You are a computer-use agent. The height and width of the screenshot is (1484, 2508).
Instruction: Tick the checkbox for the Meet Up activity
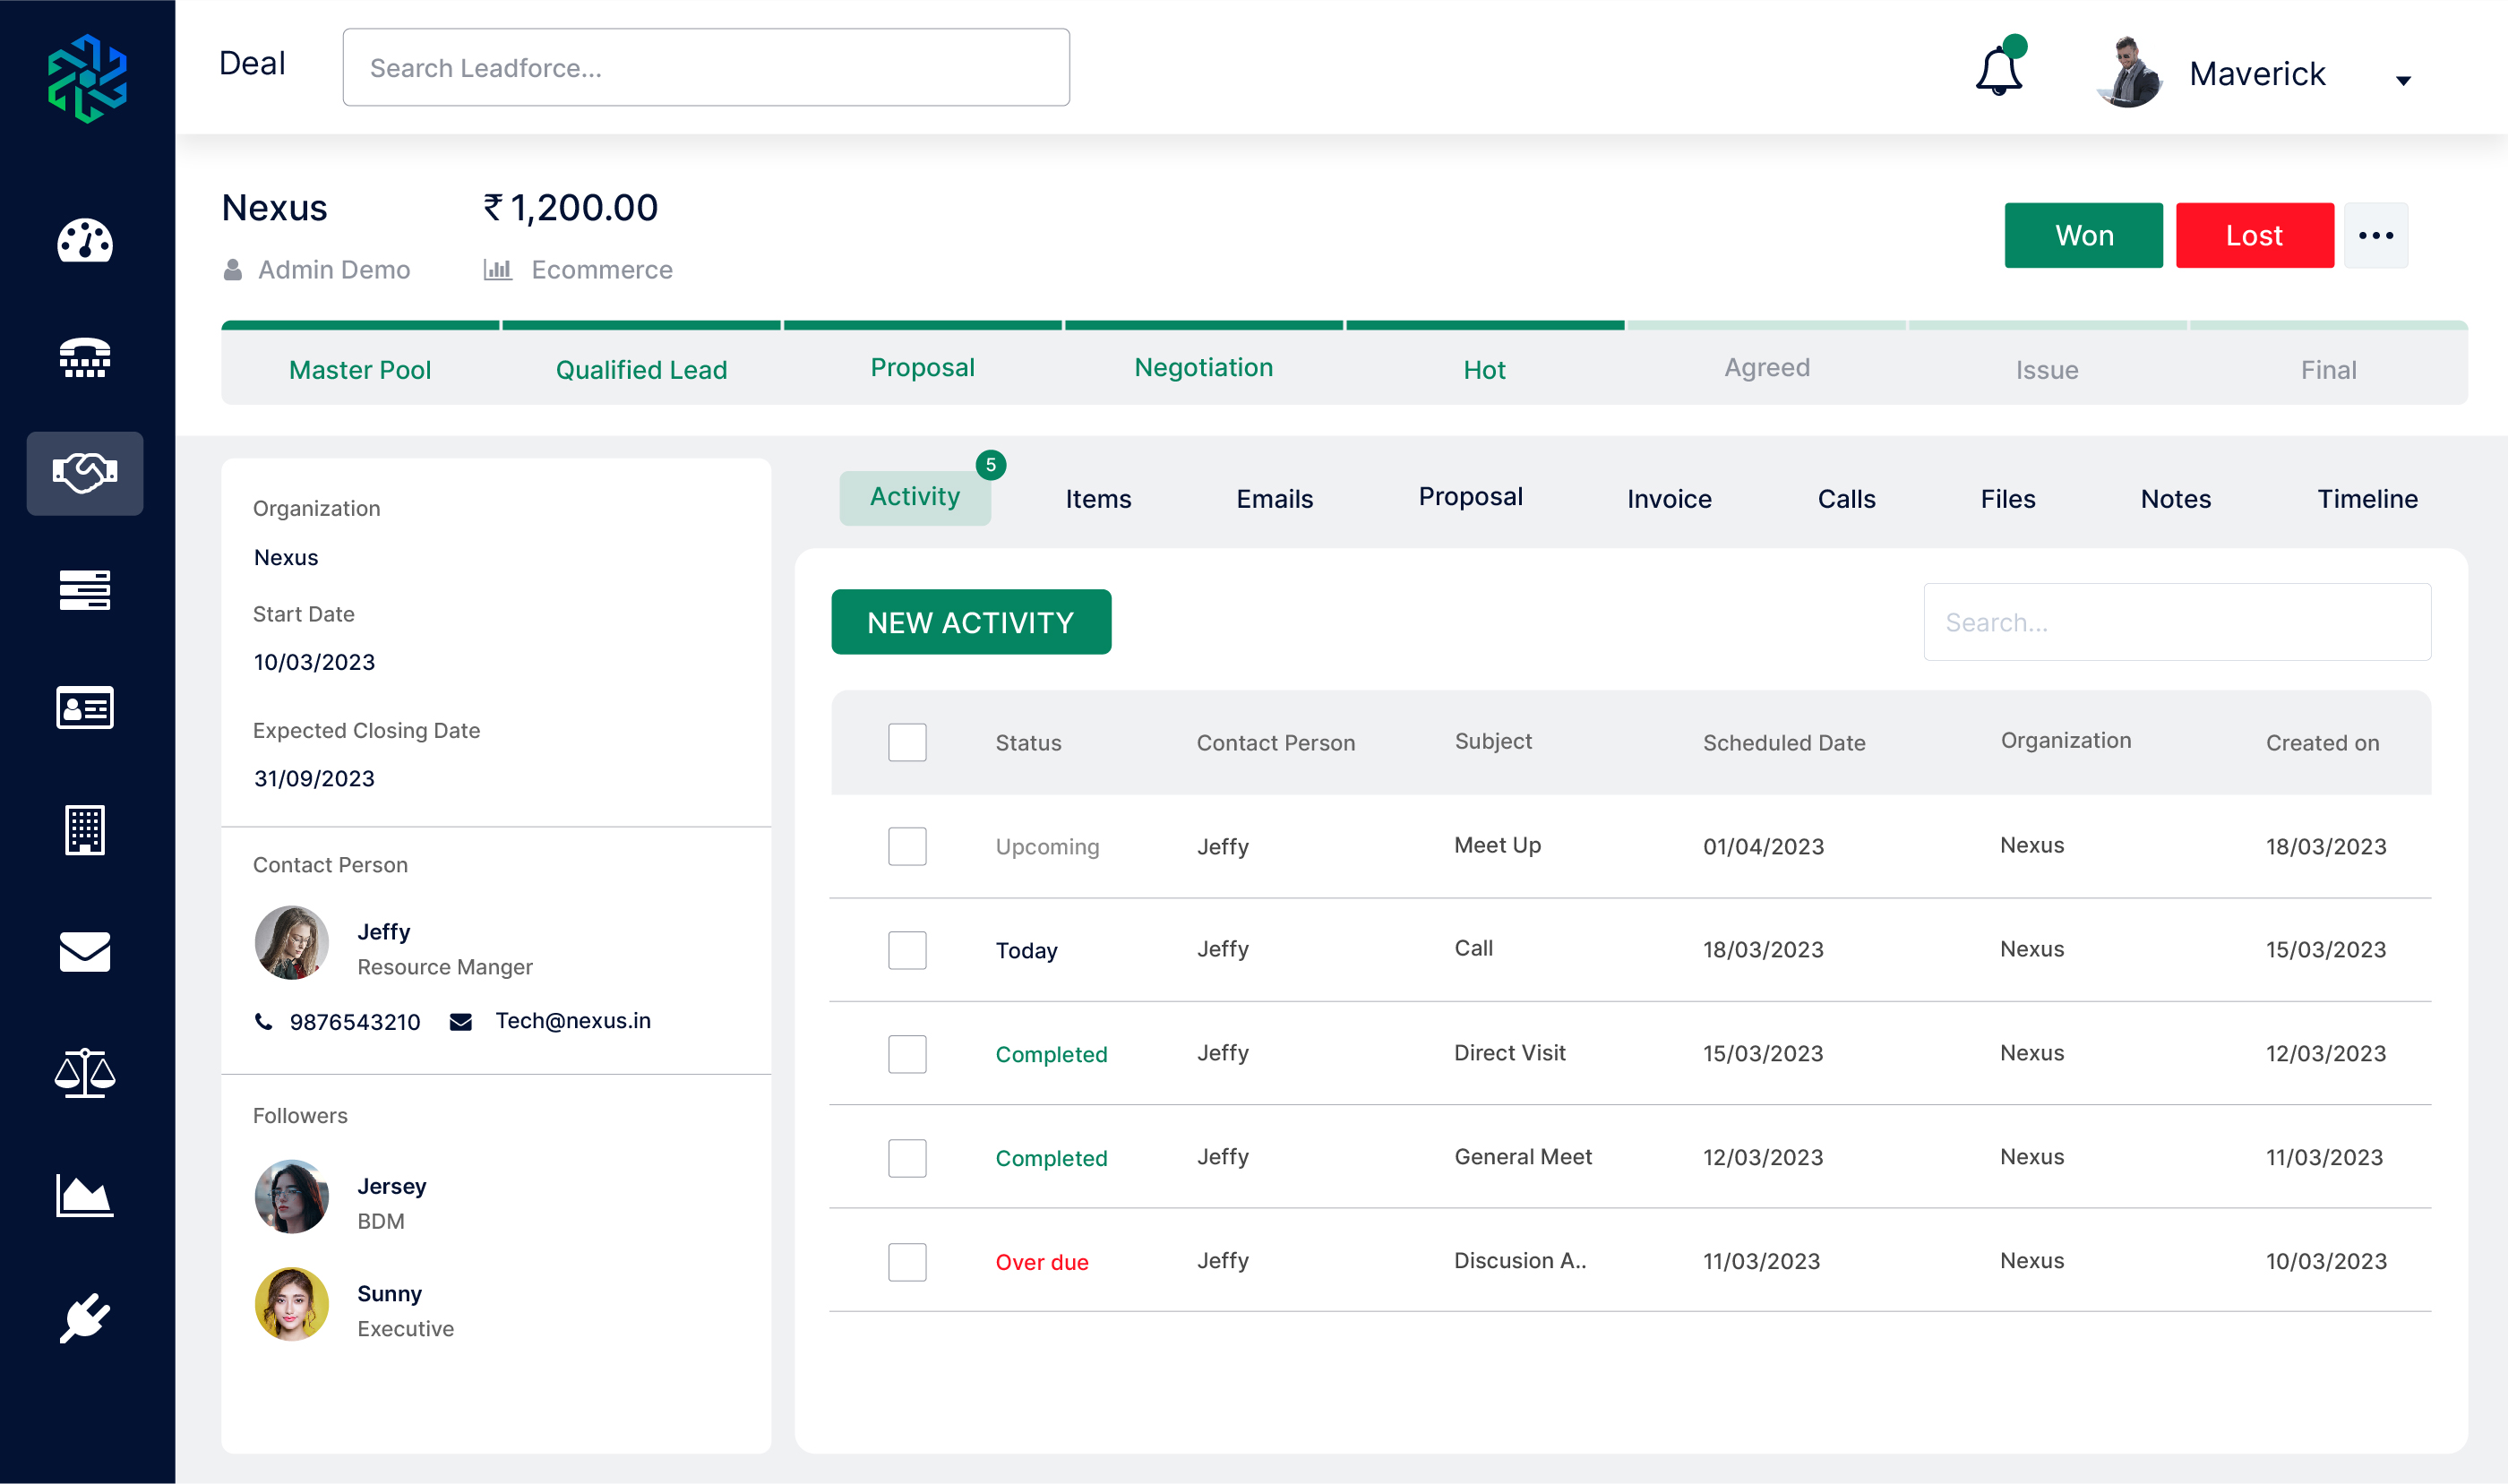[x=907, y=846]
